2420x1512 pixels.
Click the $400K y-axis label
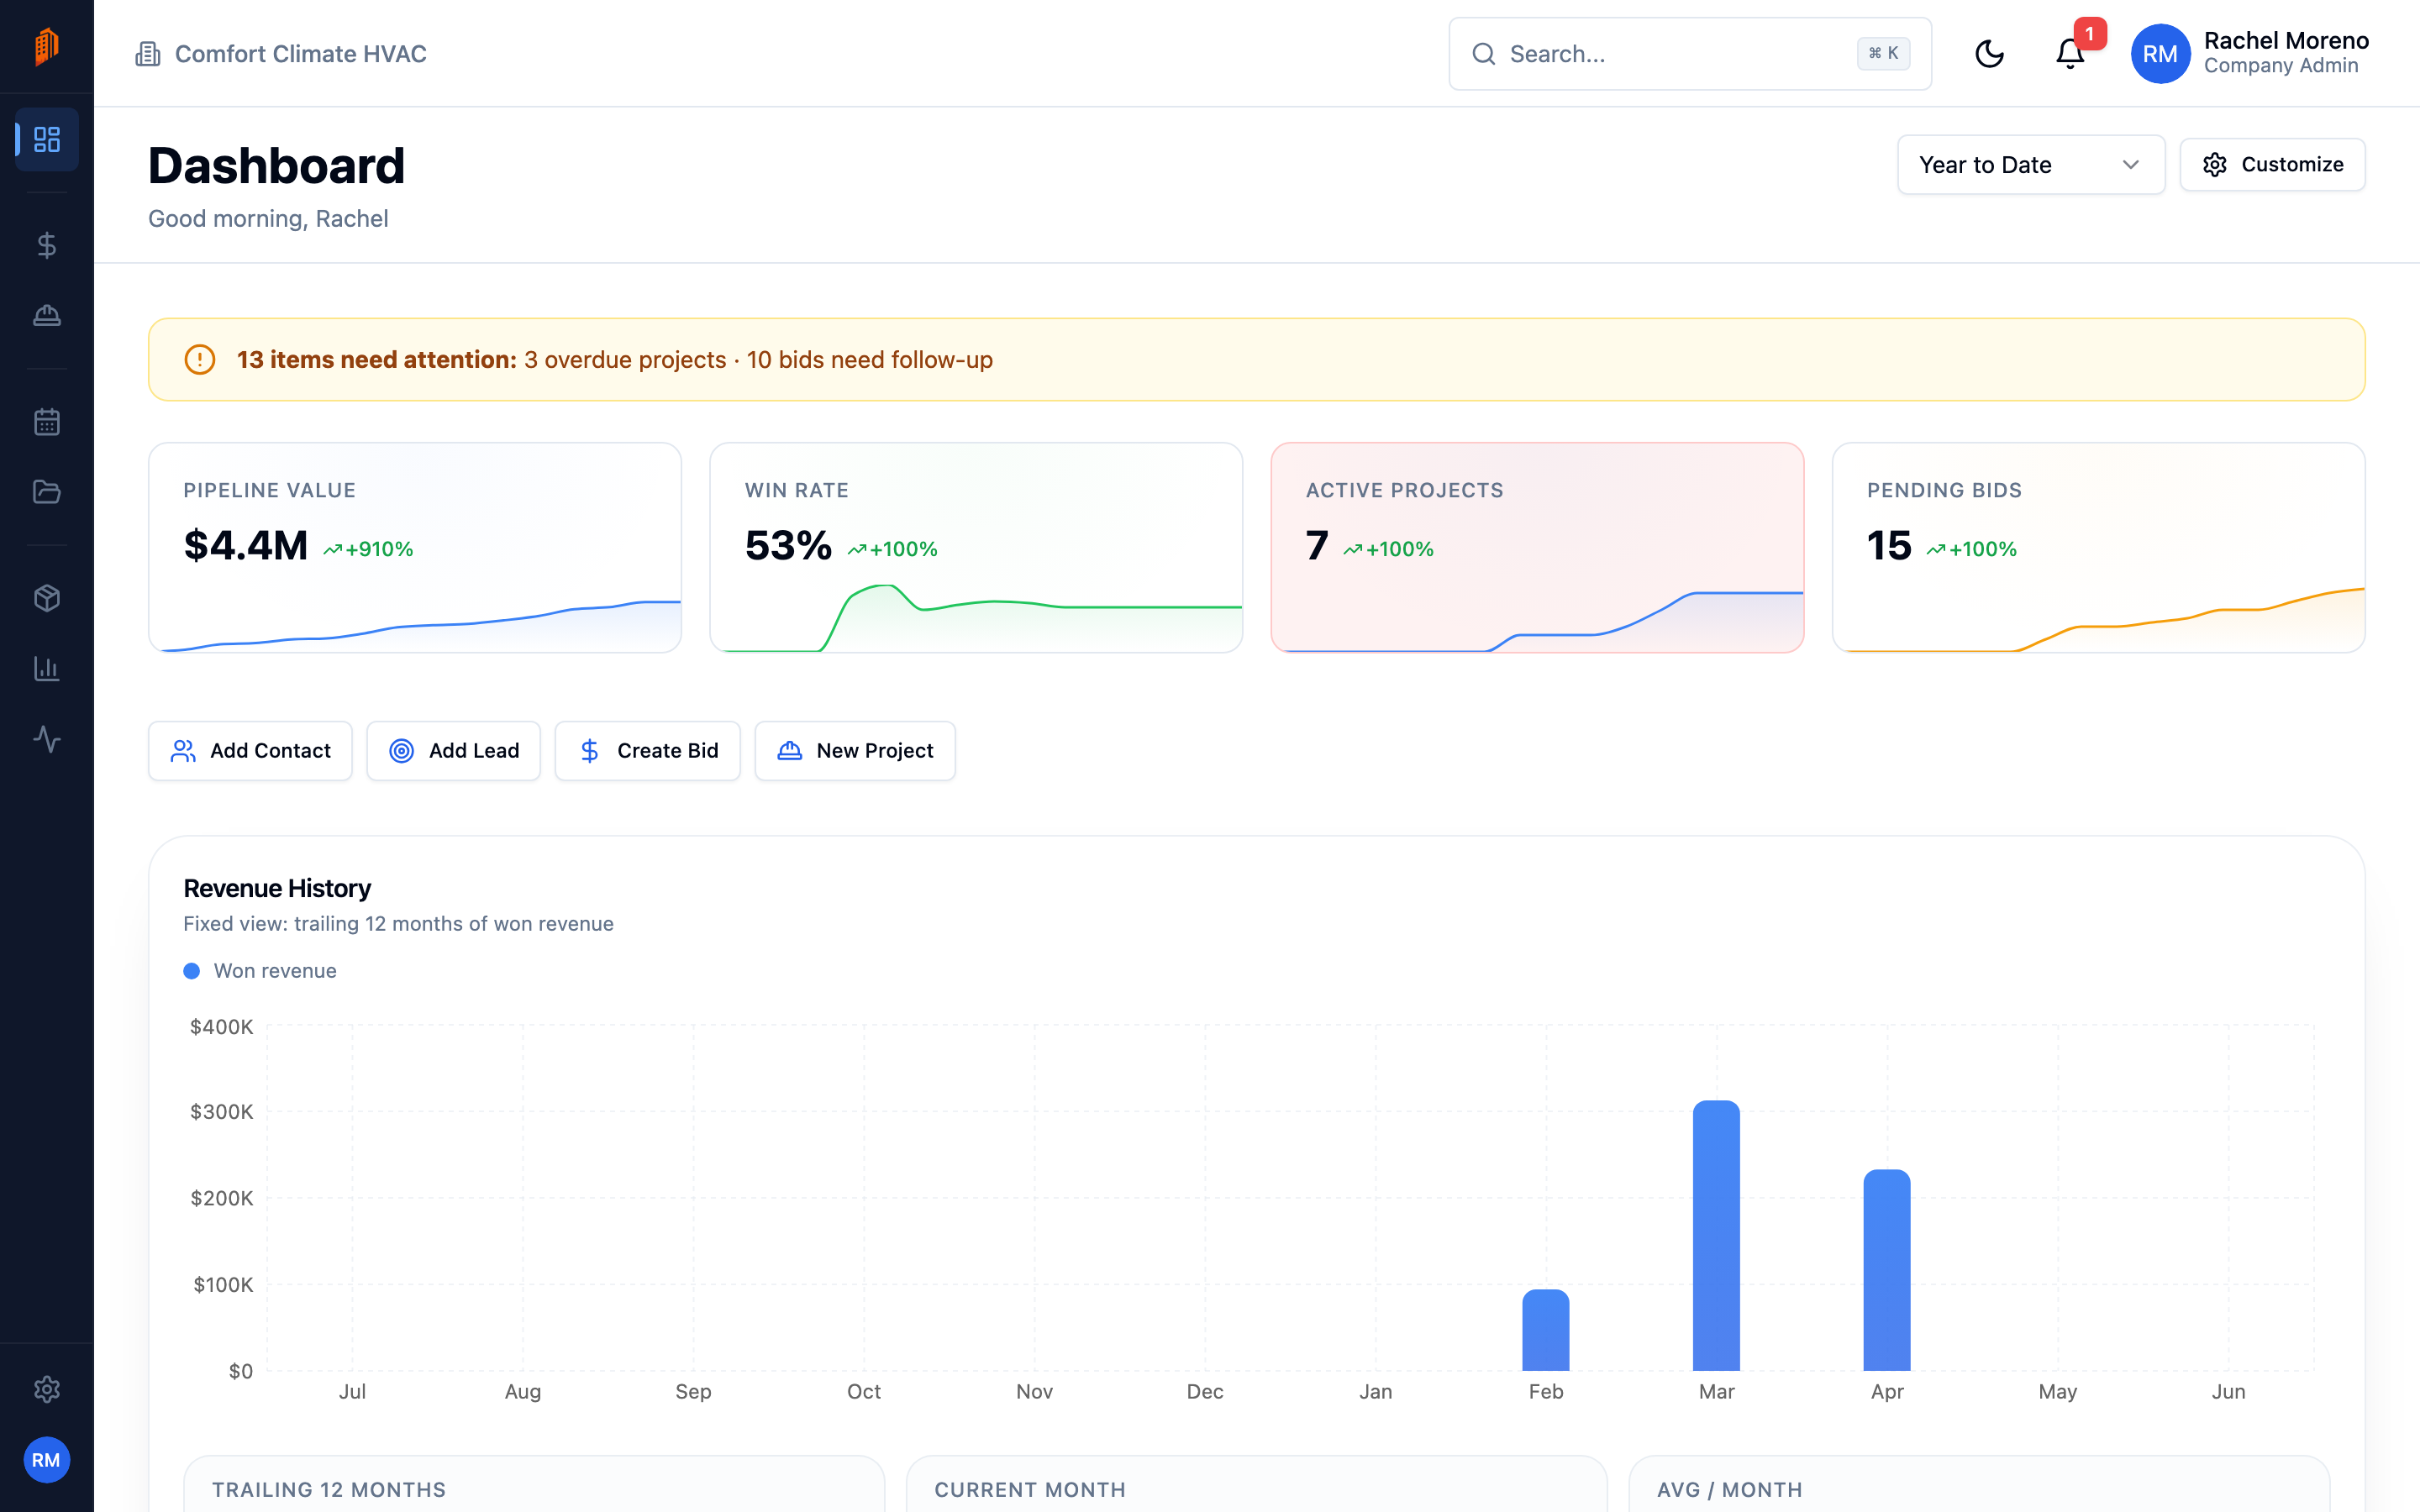point(222,1027)
